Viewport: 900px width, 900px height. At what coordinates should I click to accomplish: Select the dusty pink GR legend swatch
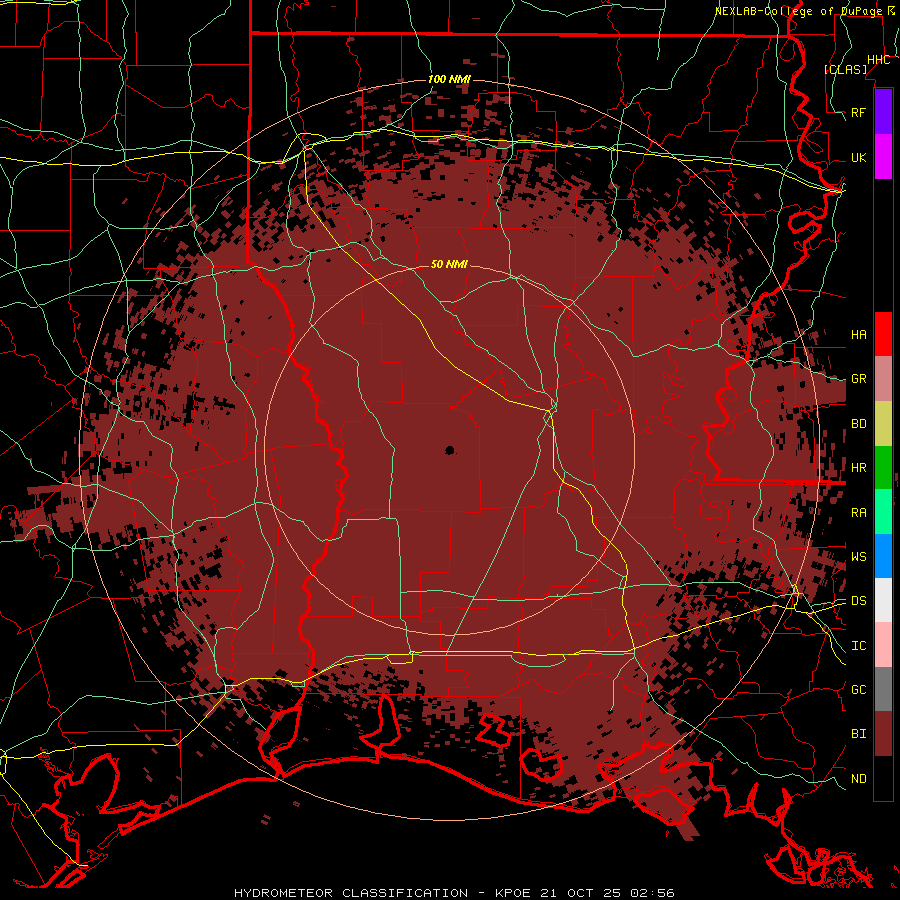point(883,379)
